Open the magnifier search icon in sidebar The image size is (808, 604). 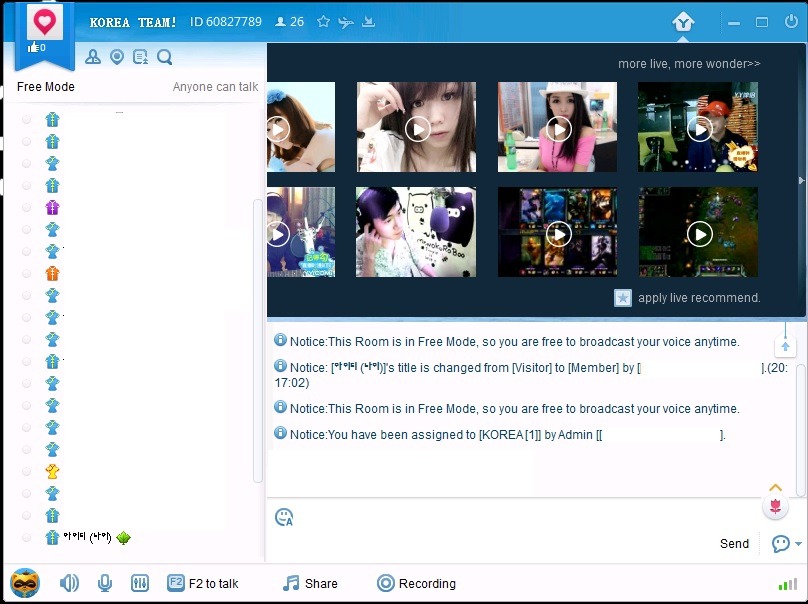[165, 57]
